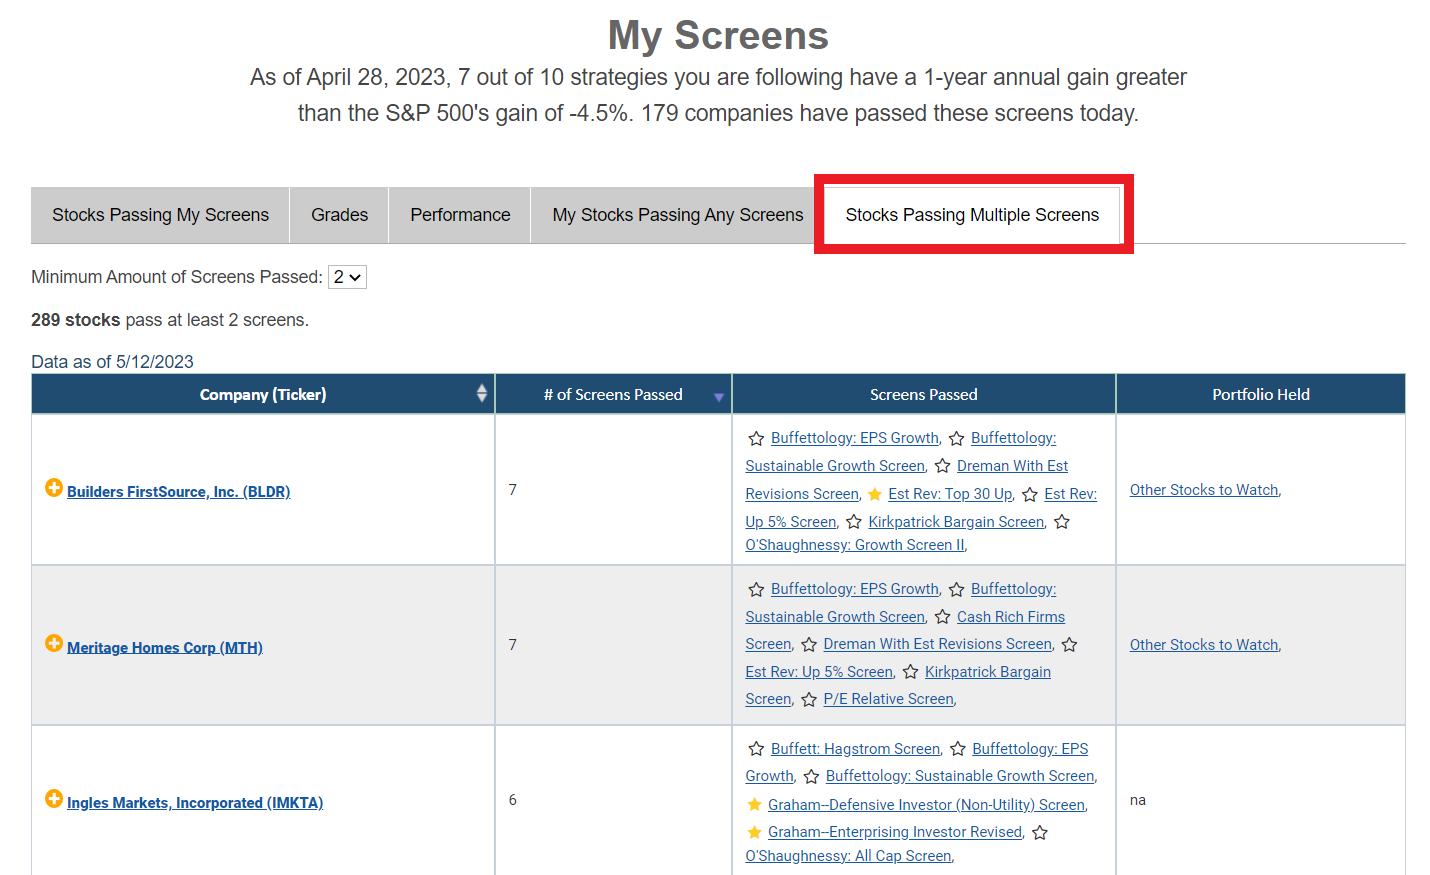The width and height of the screenshot is (1430, 875).
Task: Open the Performance tab
Action: [460, 215]
